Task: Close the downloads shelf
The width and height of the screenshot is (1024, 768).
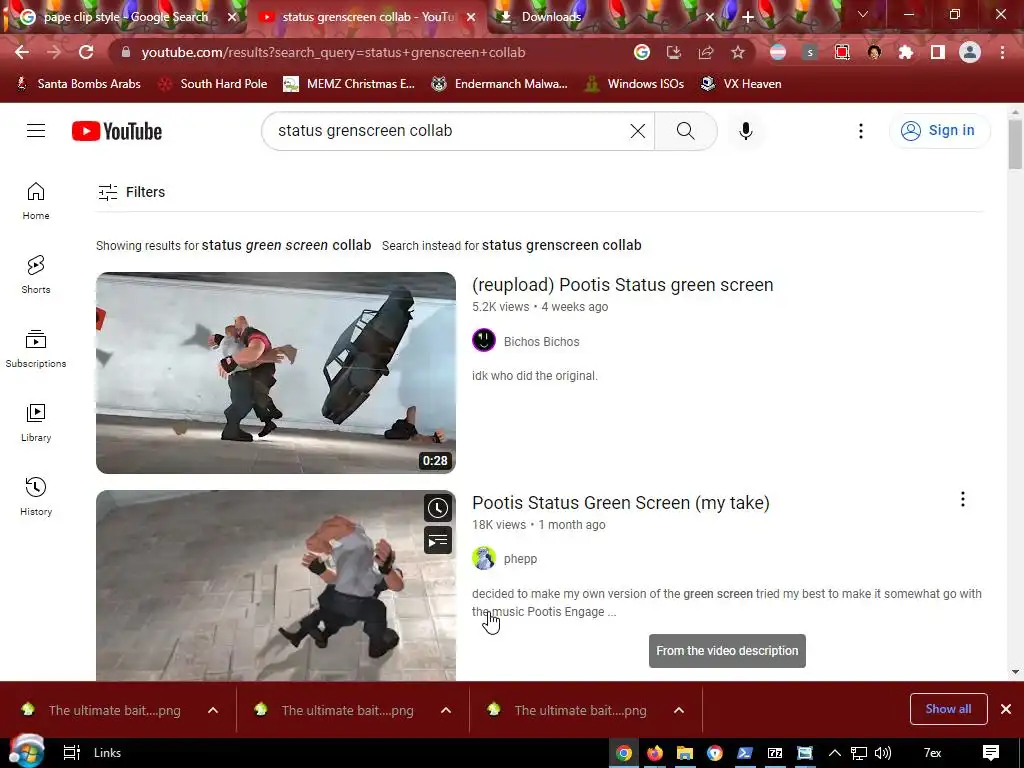Action: click(1006, 709)
